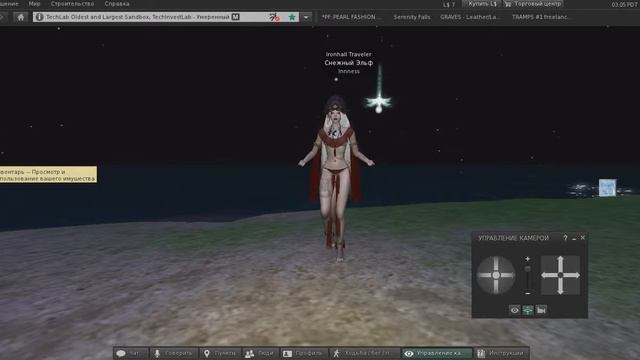The image size is (640, 360).
Task: Click the Home button in the navigation bar
Action: point(20,17)
